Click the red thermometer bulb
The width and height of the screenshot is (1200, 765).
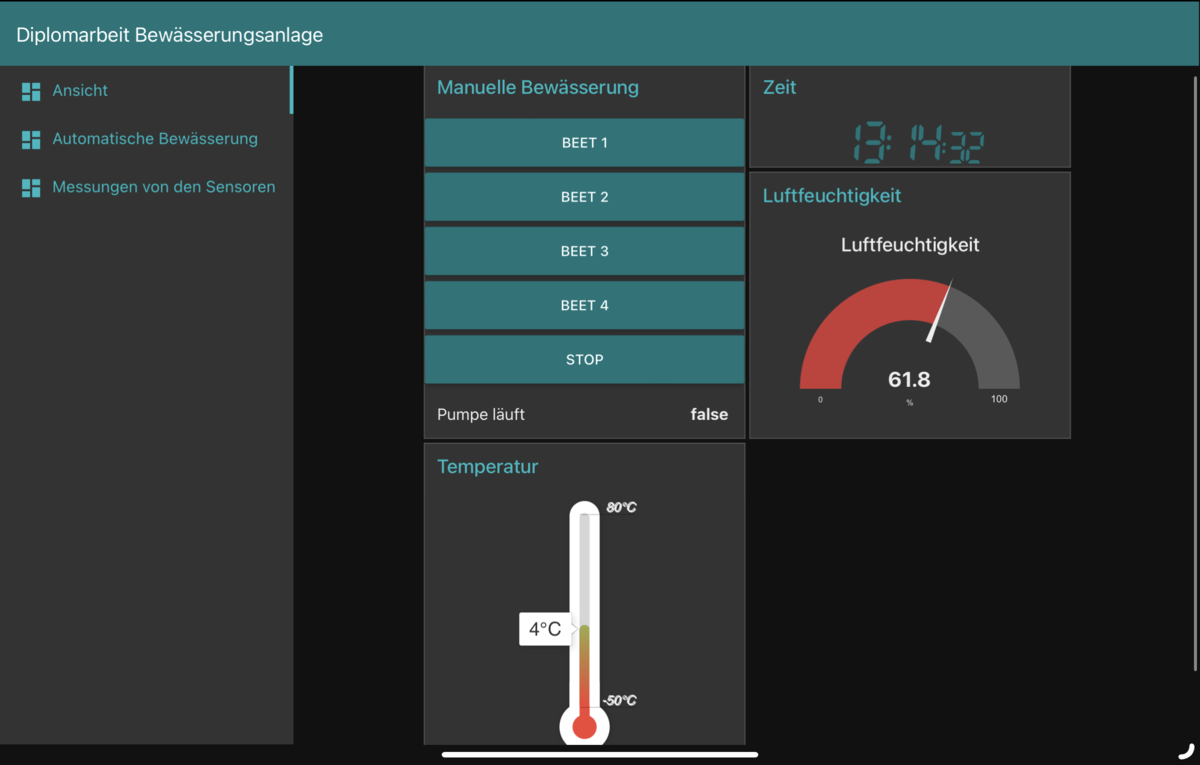(x=584, y=727)
